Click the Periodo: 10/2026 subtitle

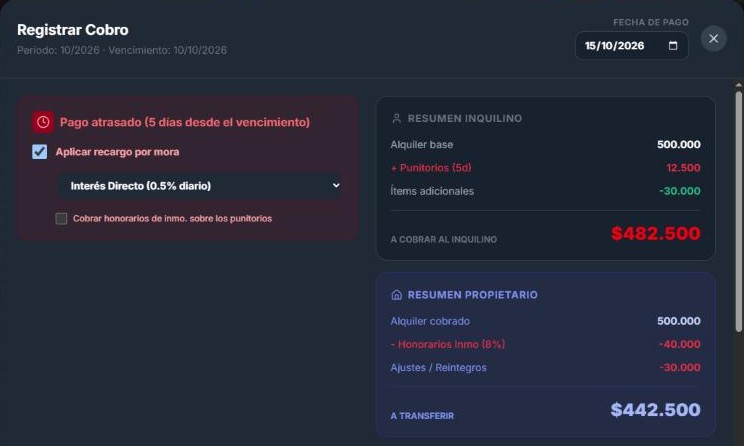pyautogui.click(x=121, y=50)
